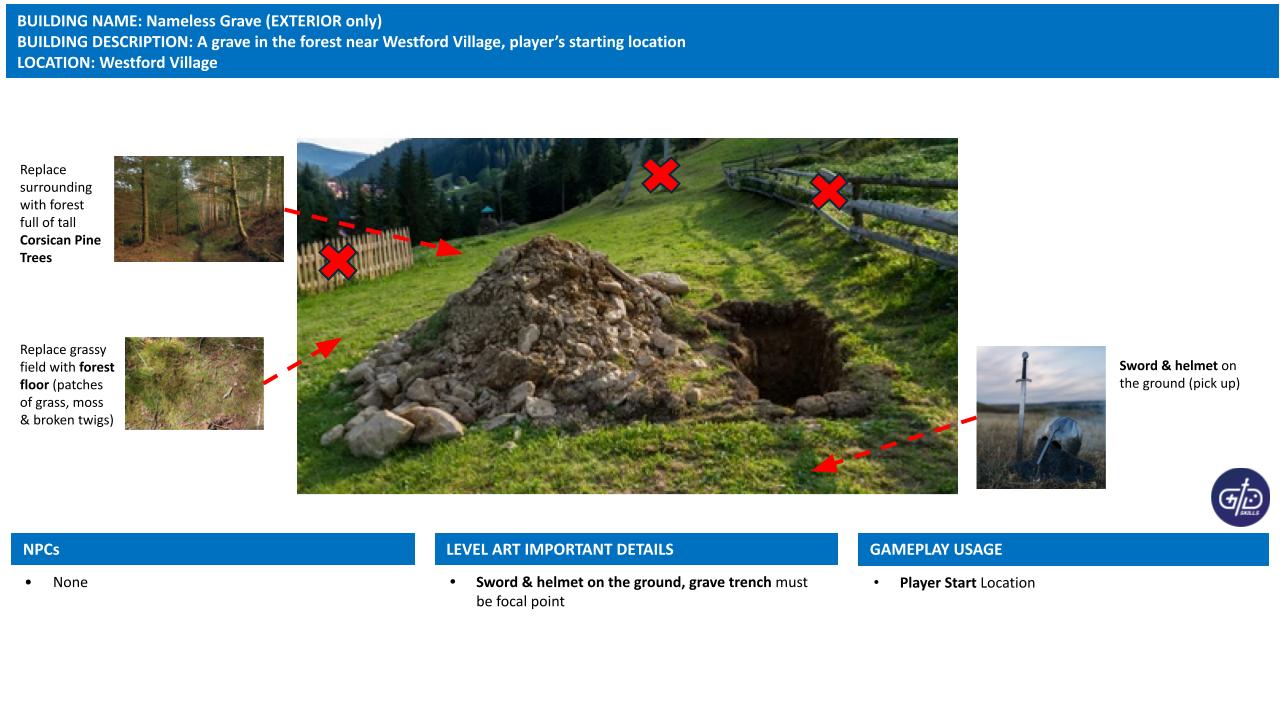
Task: Click the GAMEPLAY USAGE section header
Action: coord(1063,549)
